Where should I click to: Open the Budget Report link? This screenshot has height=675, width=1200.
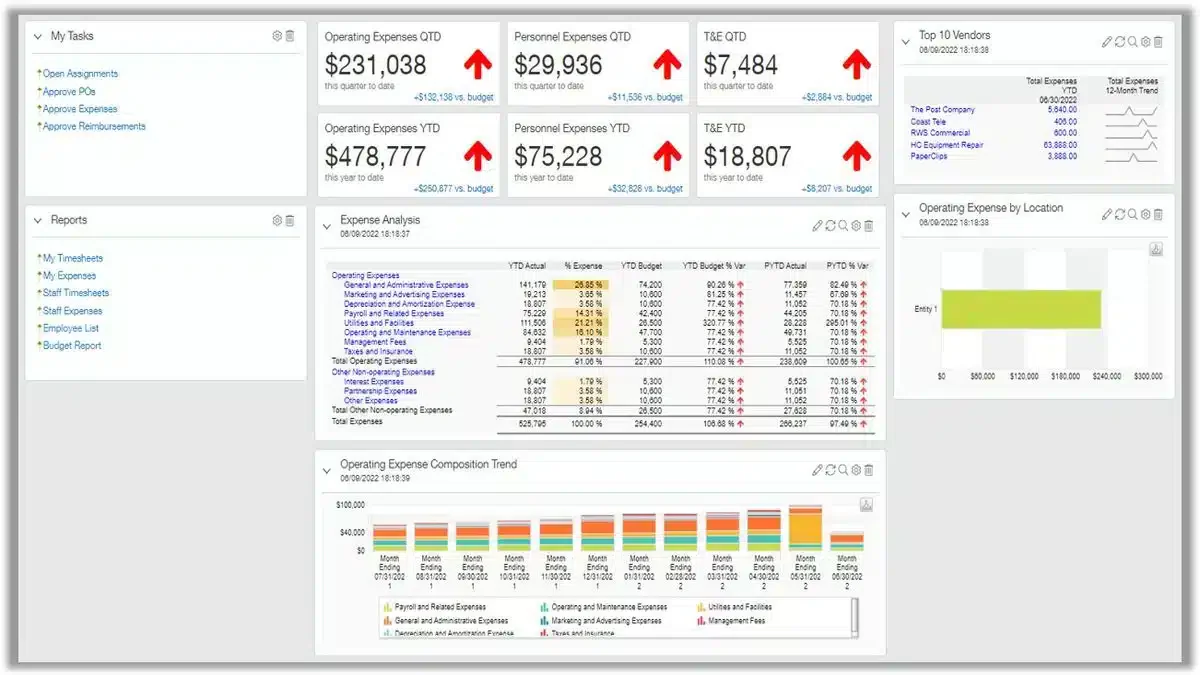point(72,346)
